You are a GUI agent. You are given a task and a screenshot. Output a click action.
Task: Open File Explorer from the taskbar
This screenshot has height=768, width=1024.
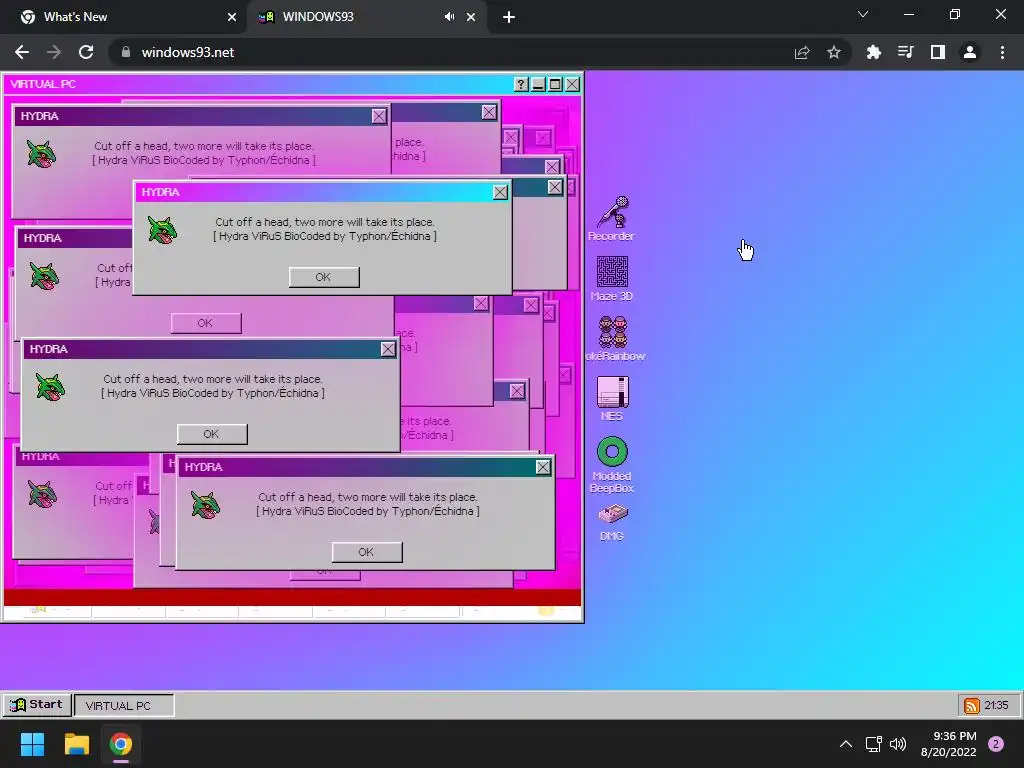tap(76, 744)
